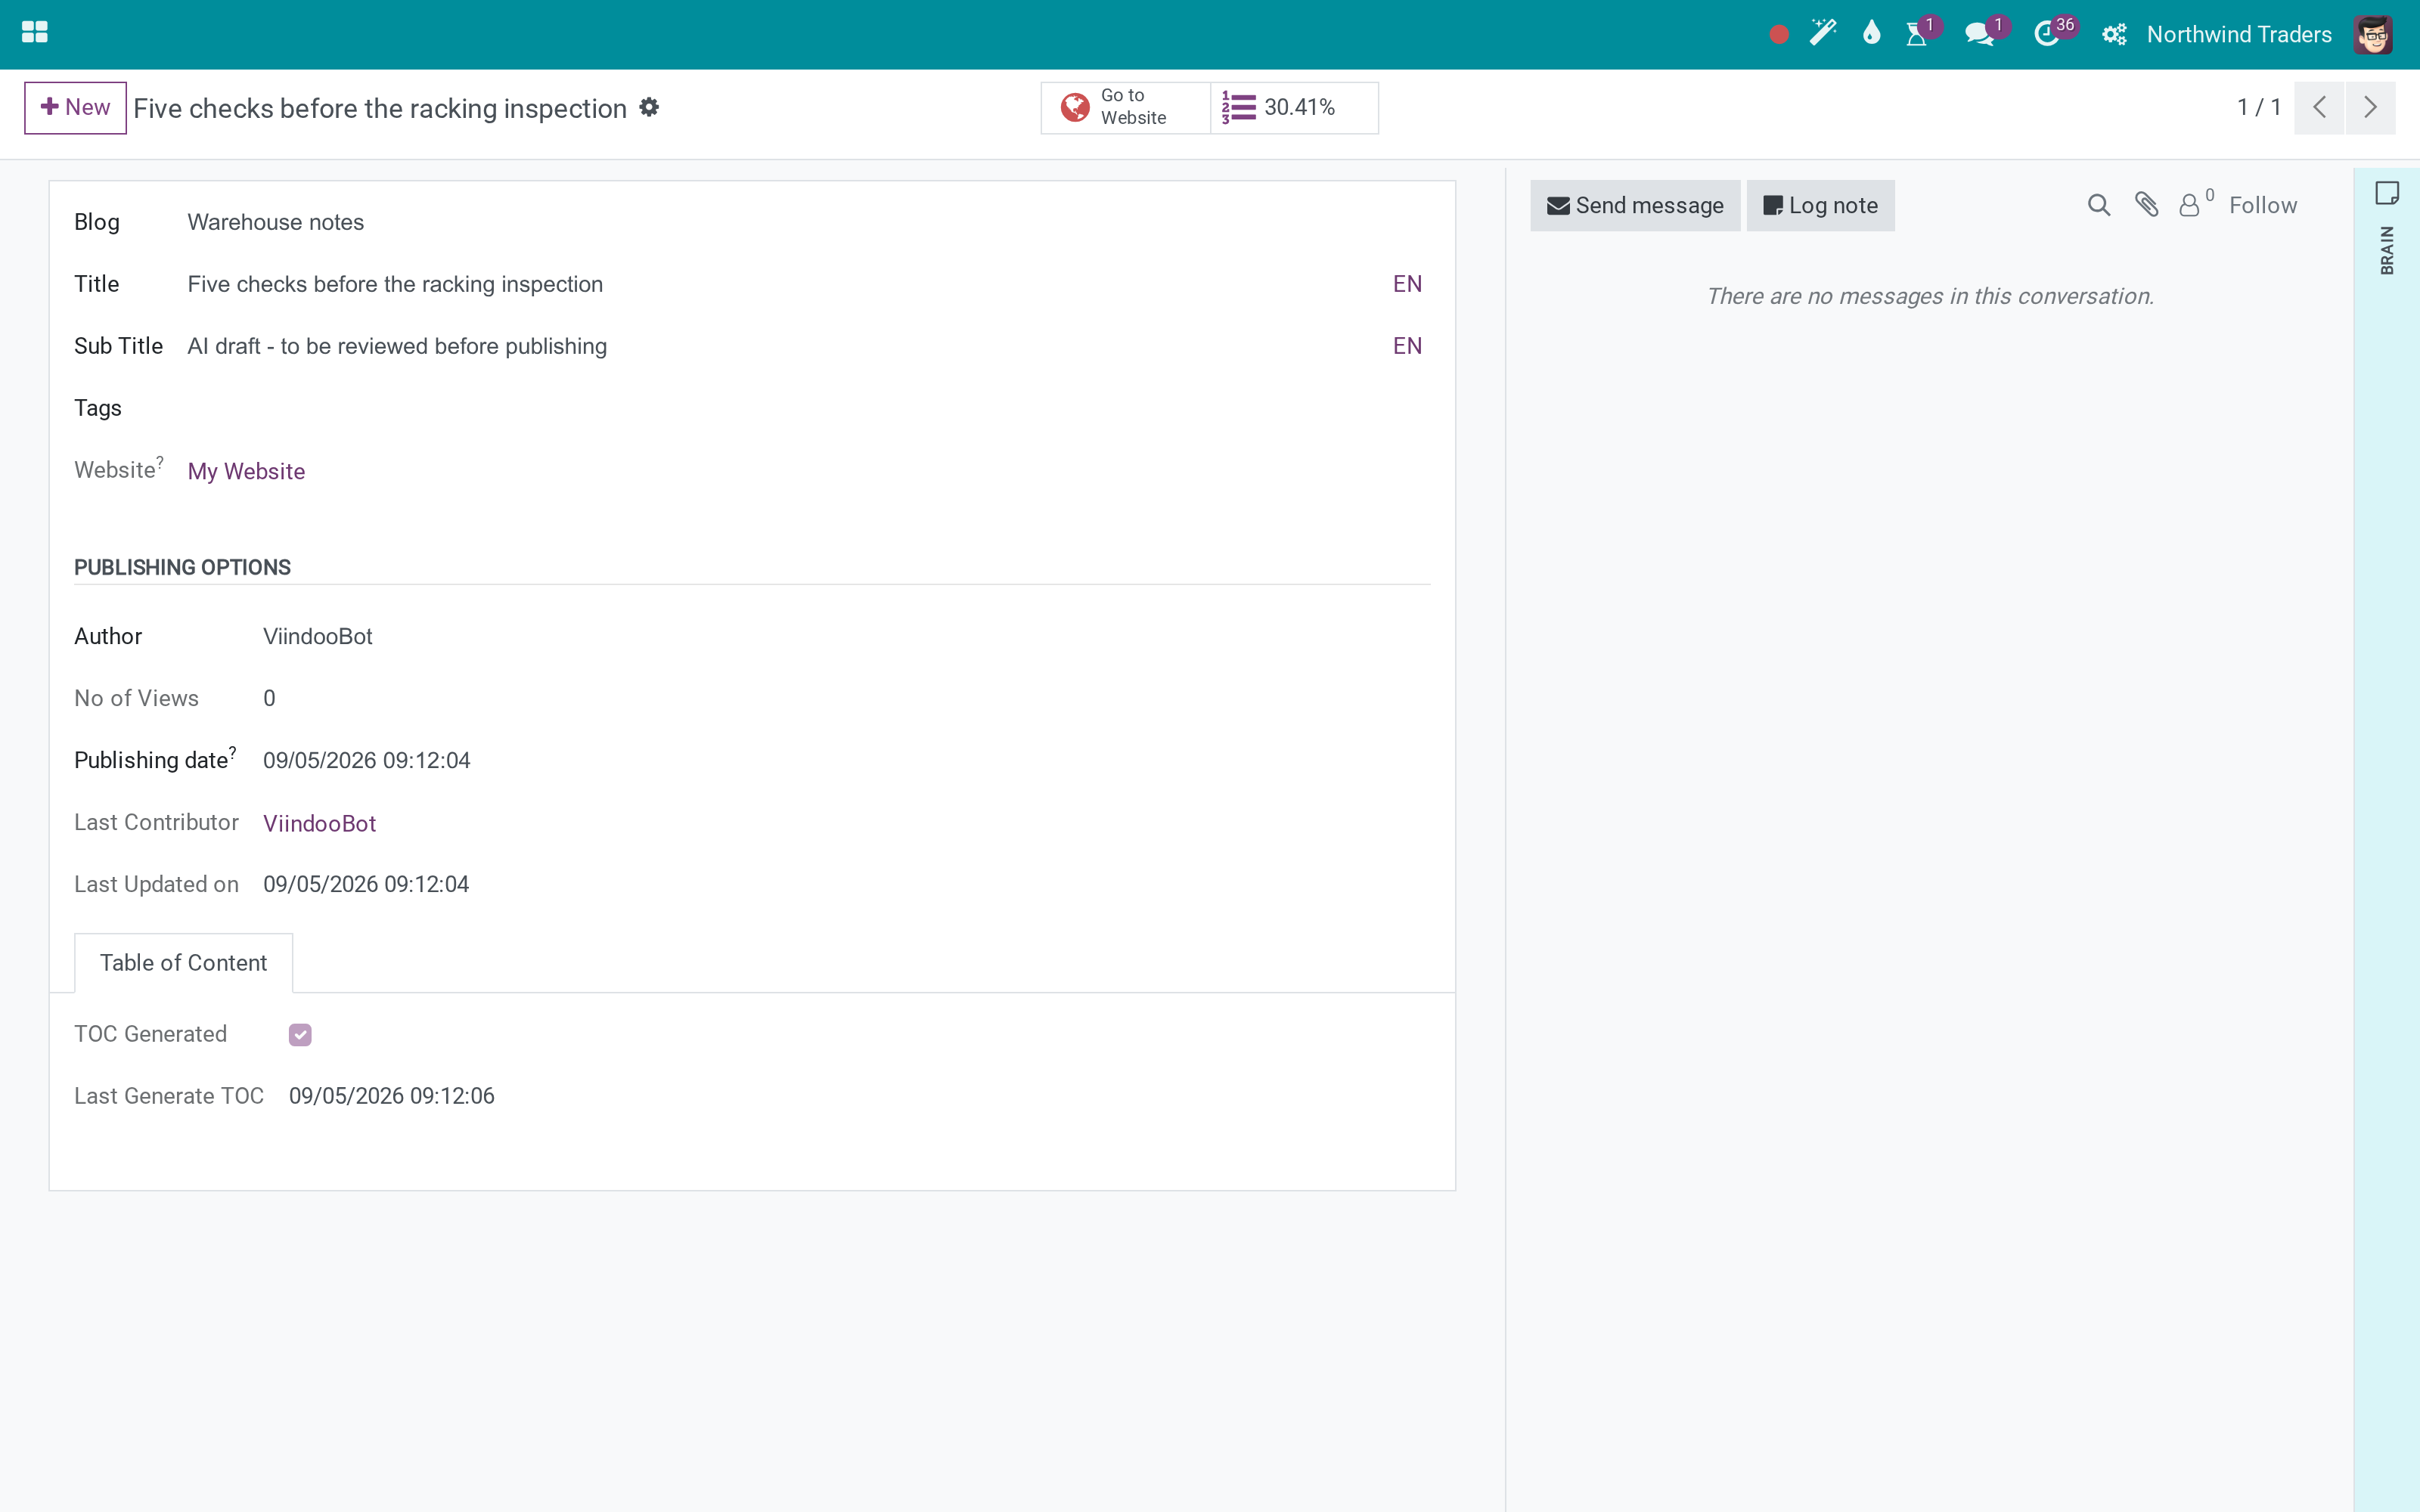This screenshot has height=1512, width=2420.
Task: Translate Title via EN button
Action: 1407,284
